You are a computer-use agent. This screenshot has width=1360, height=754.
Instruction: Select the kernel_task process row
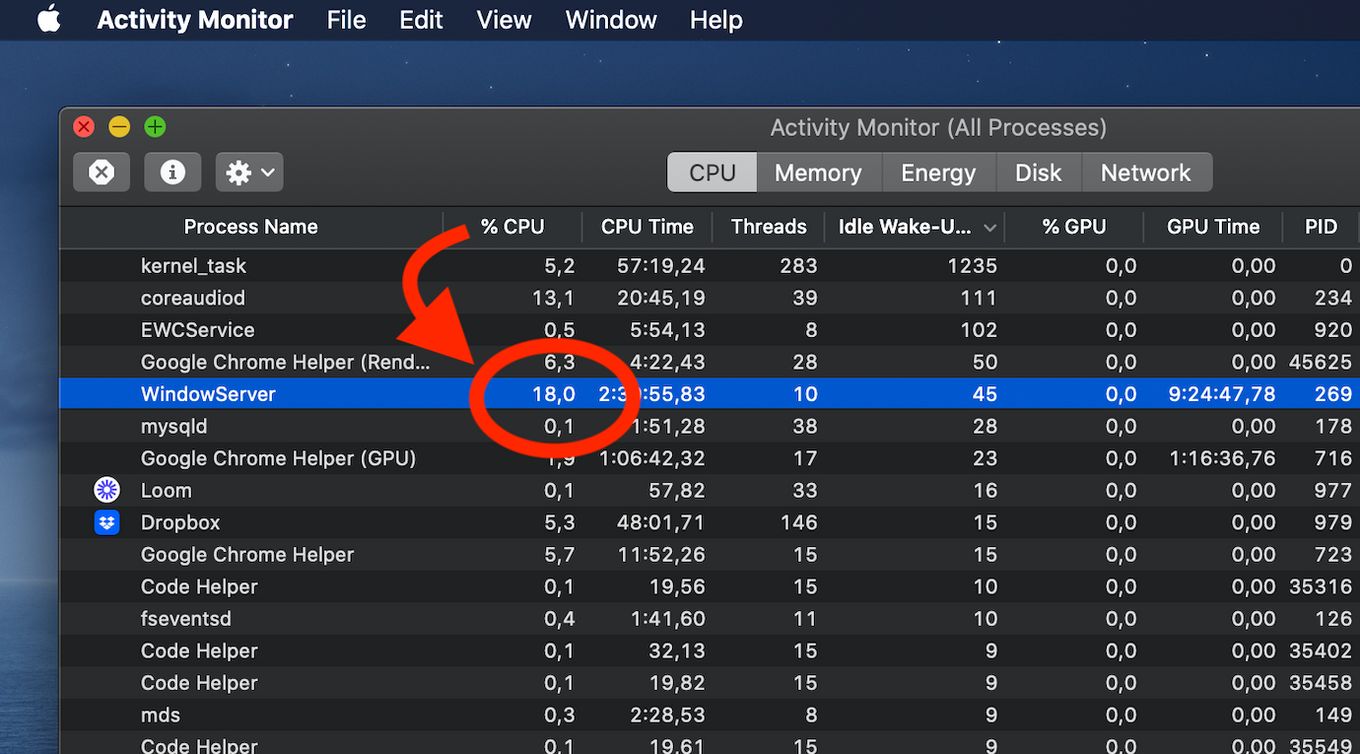[x=710, y=266]
